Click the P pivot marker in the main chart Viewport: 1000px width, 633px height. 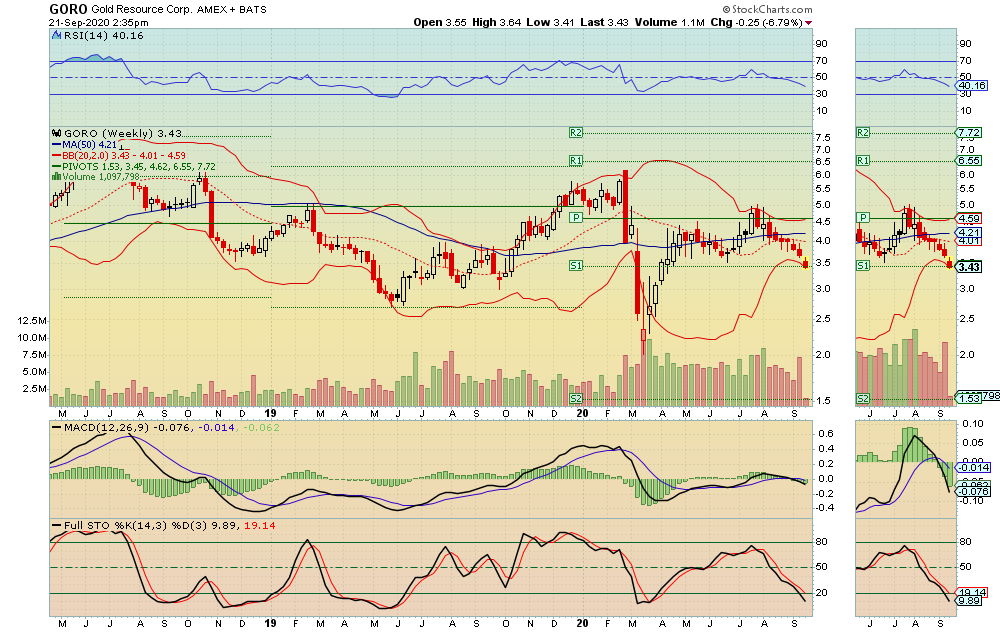coord(576,217)
